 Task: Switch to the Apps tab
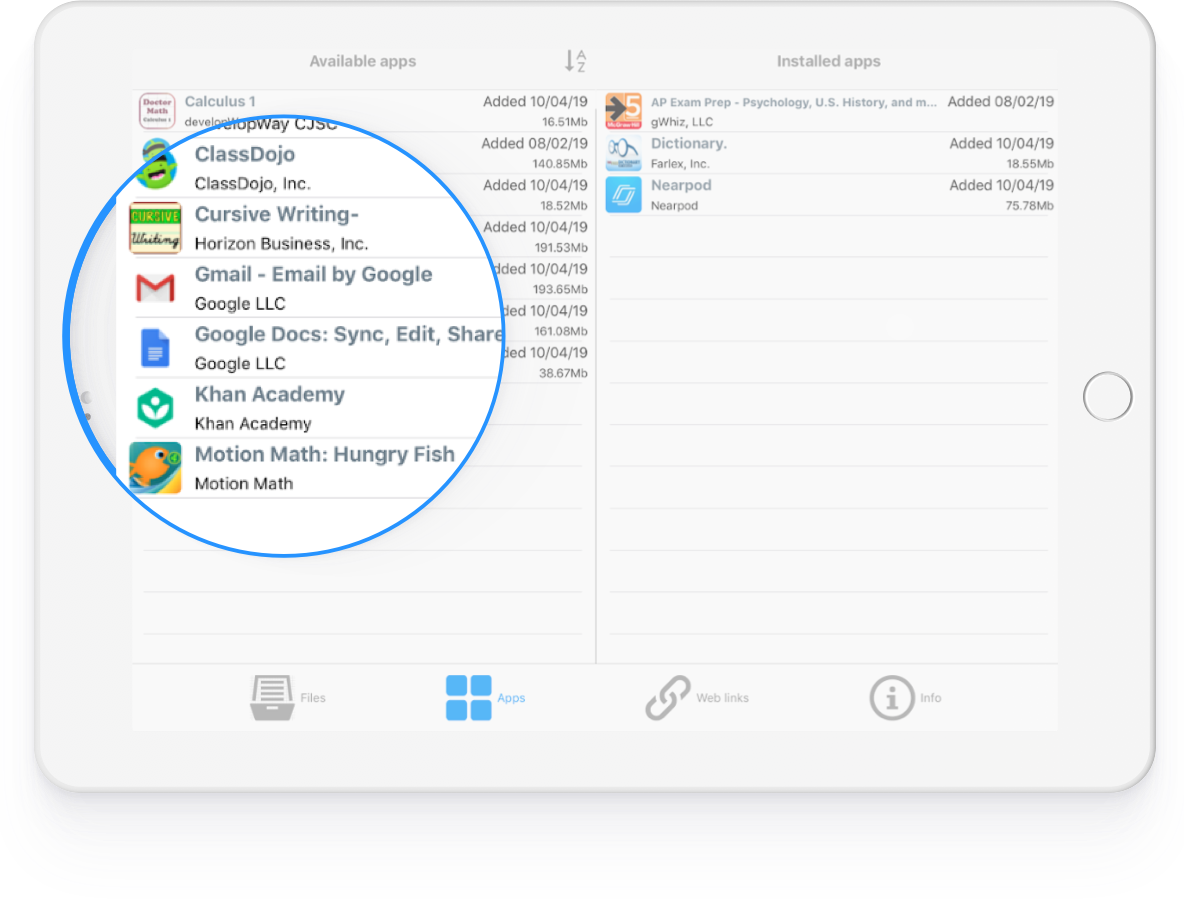pyautogui.click(x=486, y=698)
